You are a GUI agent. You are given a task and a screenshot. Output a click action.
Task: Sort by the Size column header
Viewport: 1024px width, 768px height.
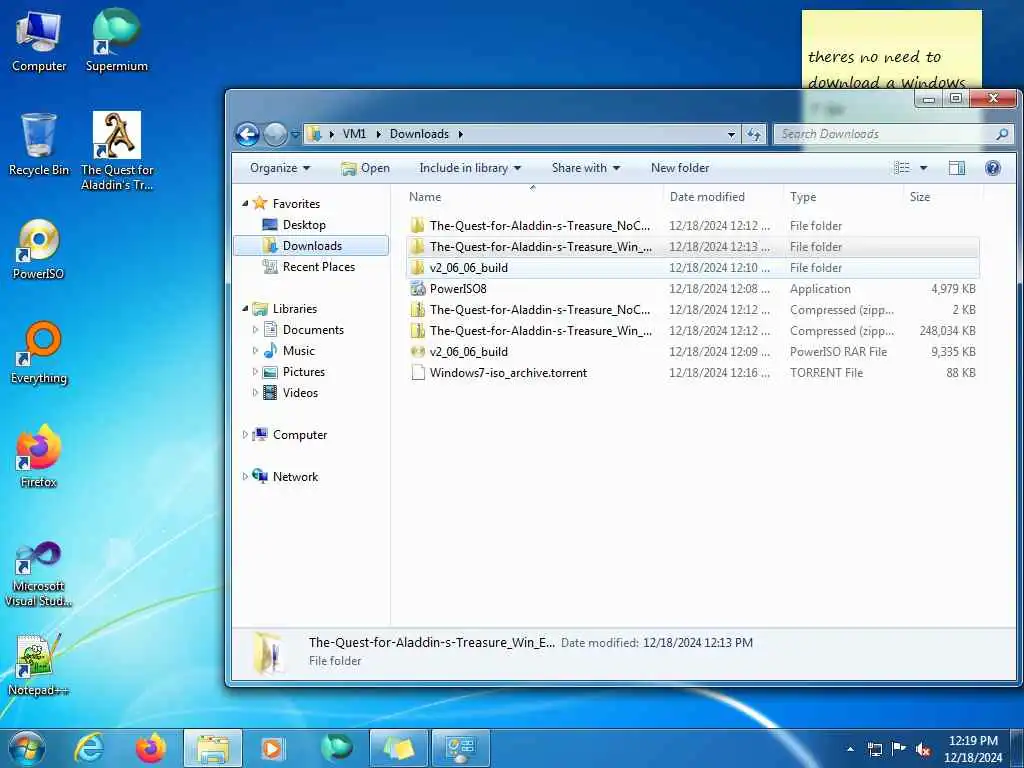pyautogui.click(x=920, y=197)
